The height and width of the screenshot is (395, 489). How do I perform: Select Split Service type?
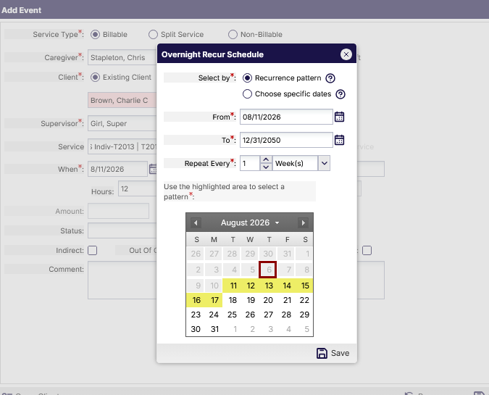(x=153, y=34)
